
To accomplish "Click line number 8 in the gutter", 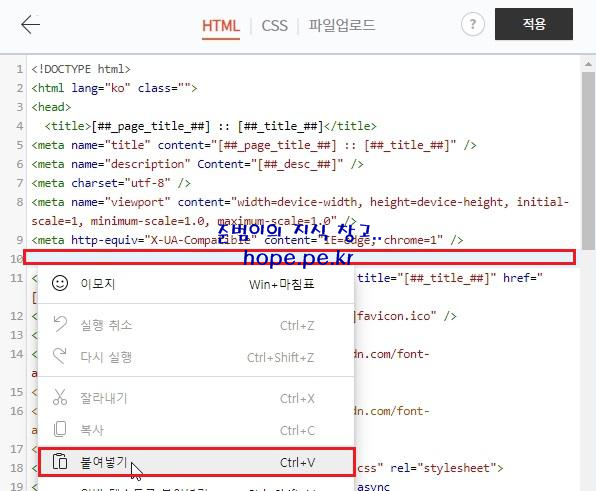I will (19, 203).
